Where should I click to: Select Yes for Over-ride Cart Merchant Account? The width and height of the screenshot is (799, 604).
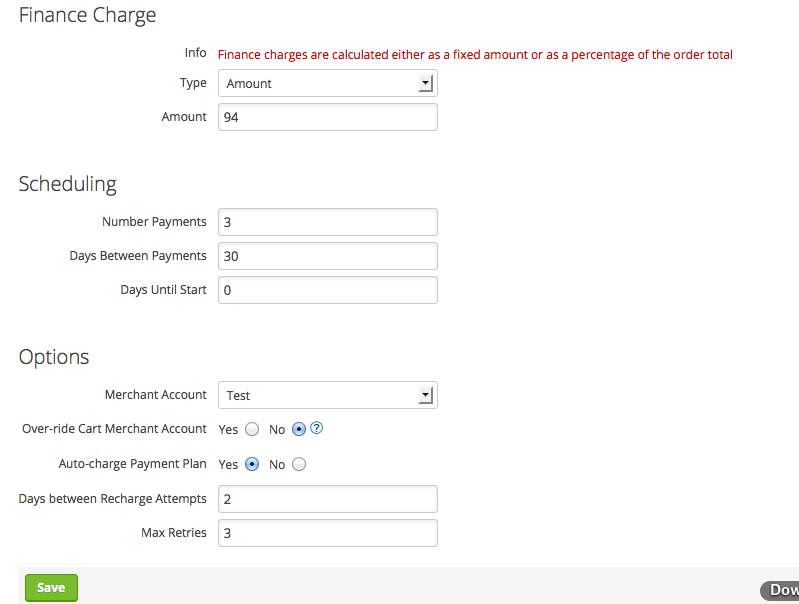tap(252, 429)
